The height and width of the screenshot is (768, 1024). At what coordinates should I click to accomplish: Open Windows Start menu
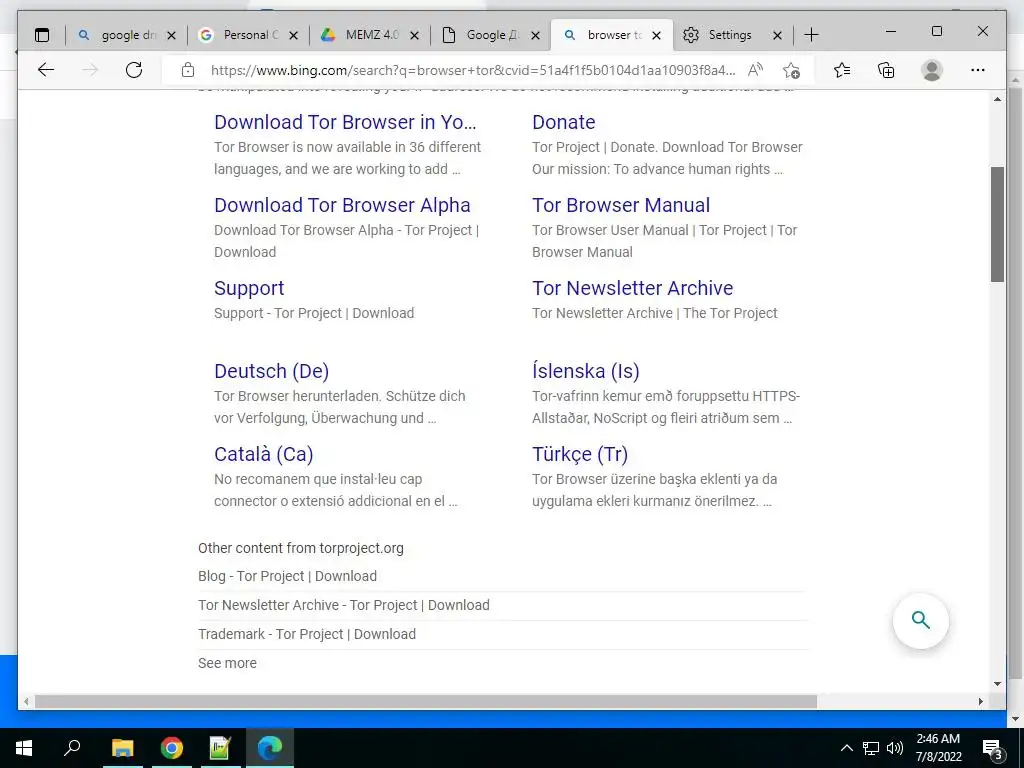[24, 748]
